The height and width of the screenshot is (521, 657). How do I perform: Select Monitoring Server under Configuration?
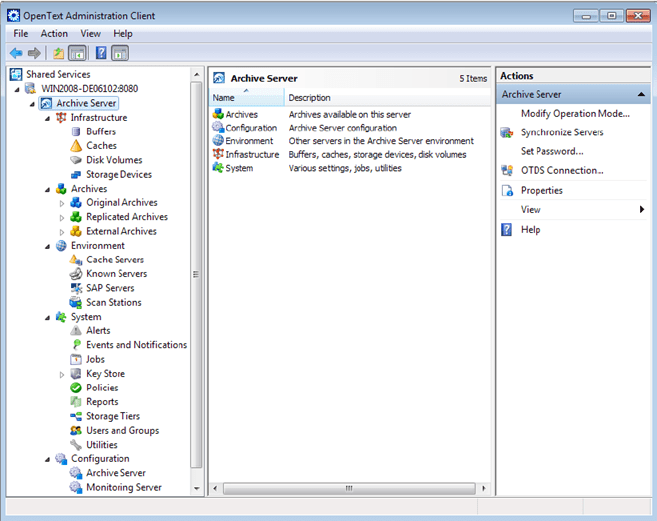click(x=124, y=487)
